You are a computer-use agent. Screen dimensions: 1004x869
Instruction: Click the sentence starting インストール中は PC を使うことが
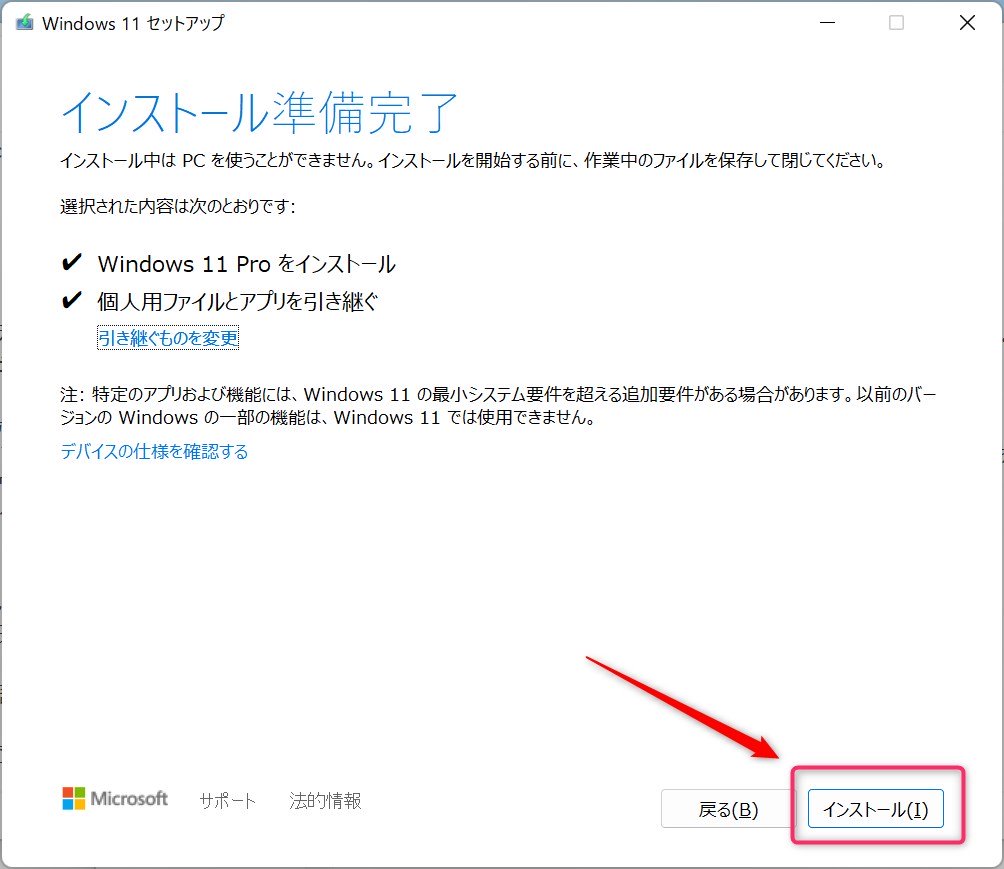(473, 160)
